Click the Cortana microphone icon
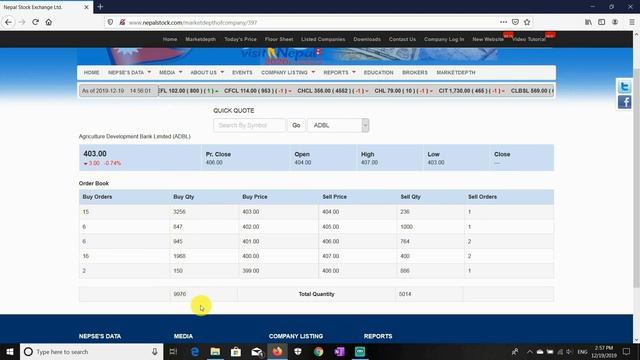640x360 pixels. pos(155,351)
